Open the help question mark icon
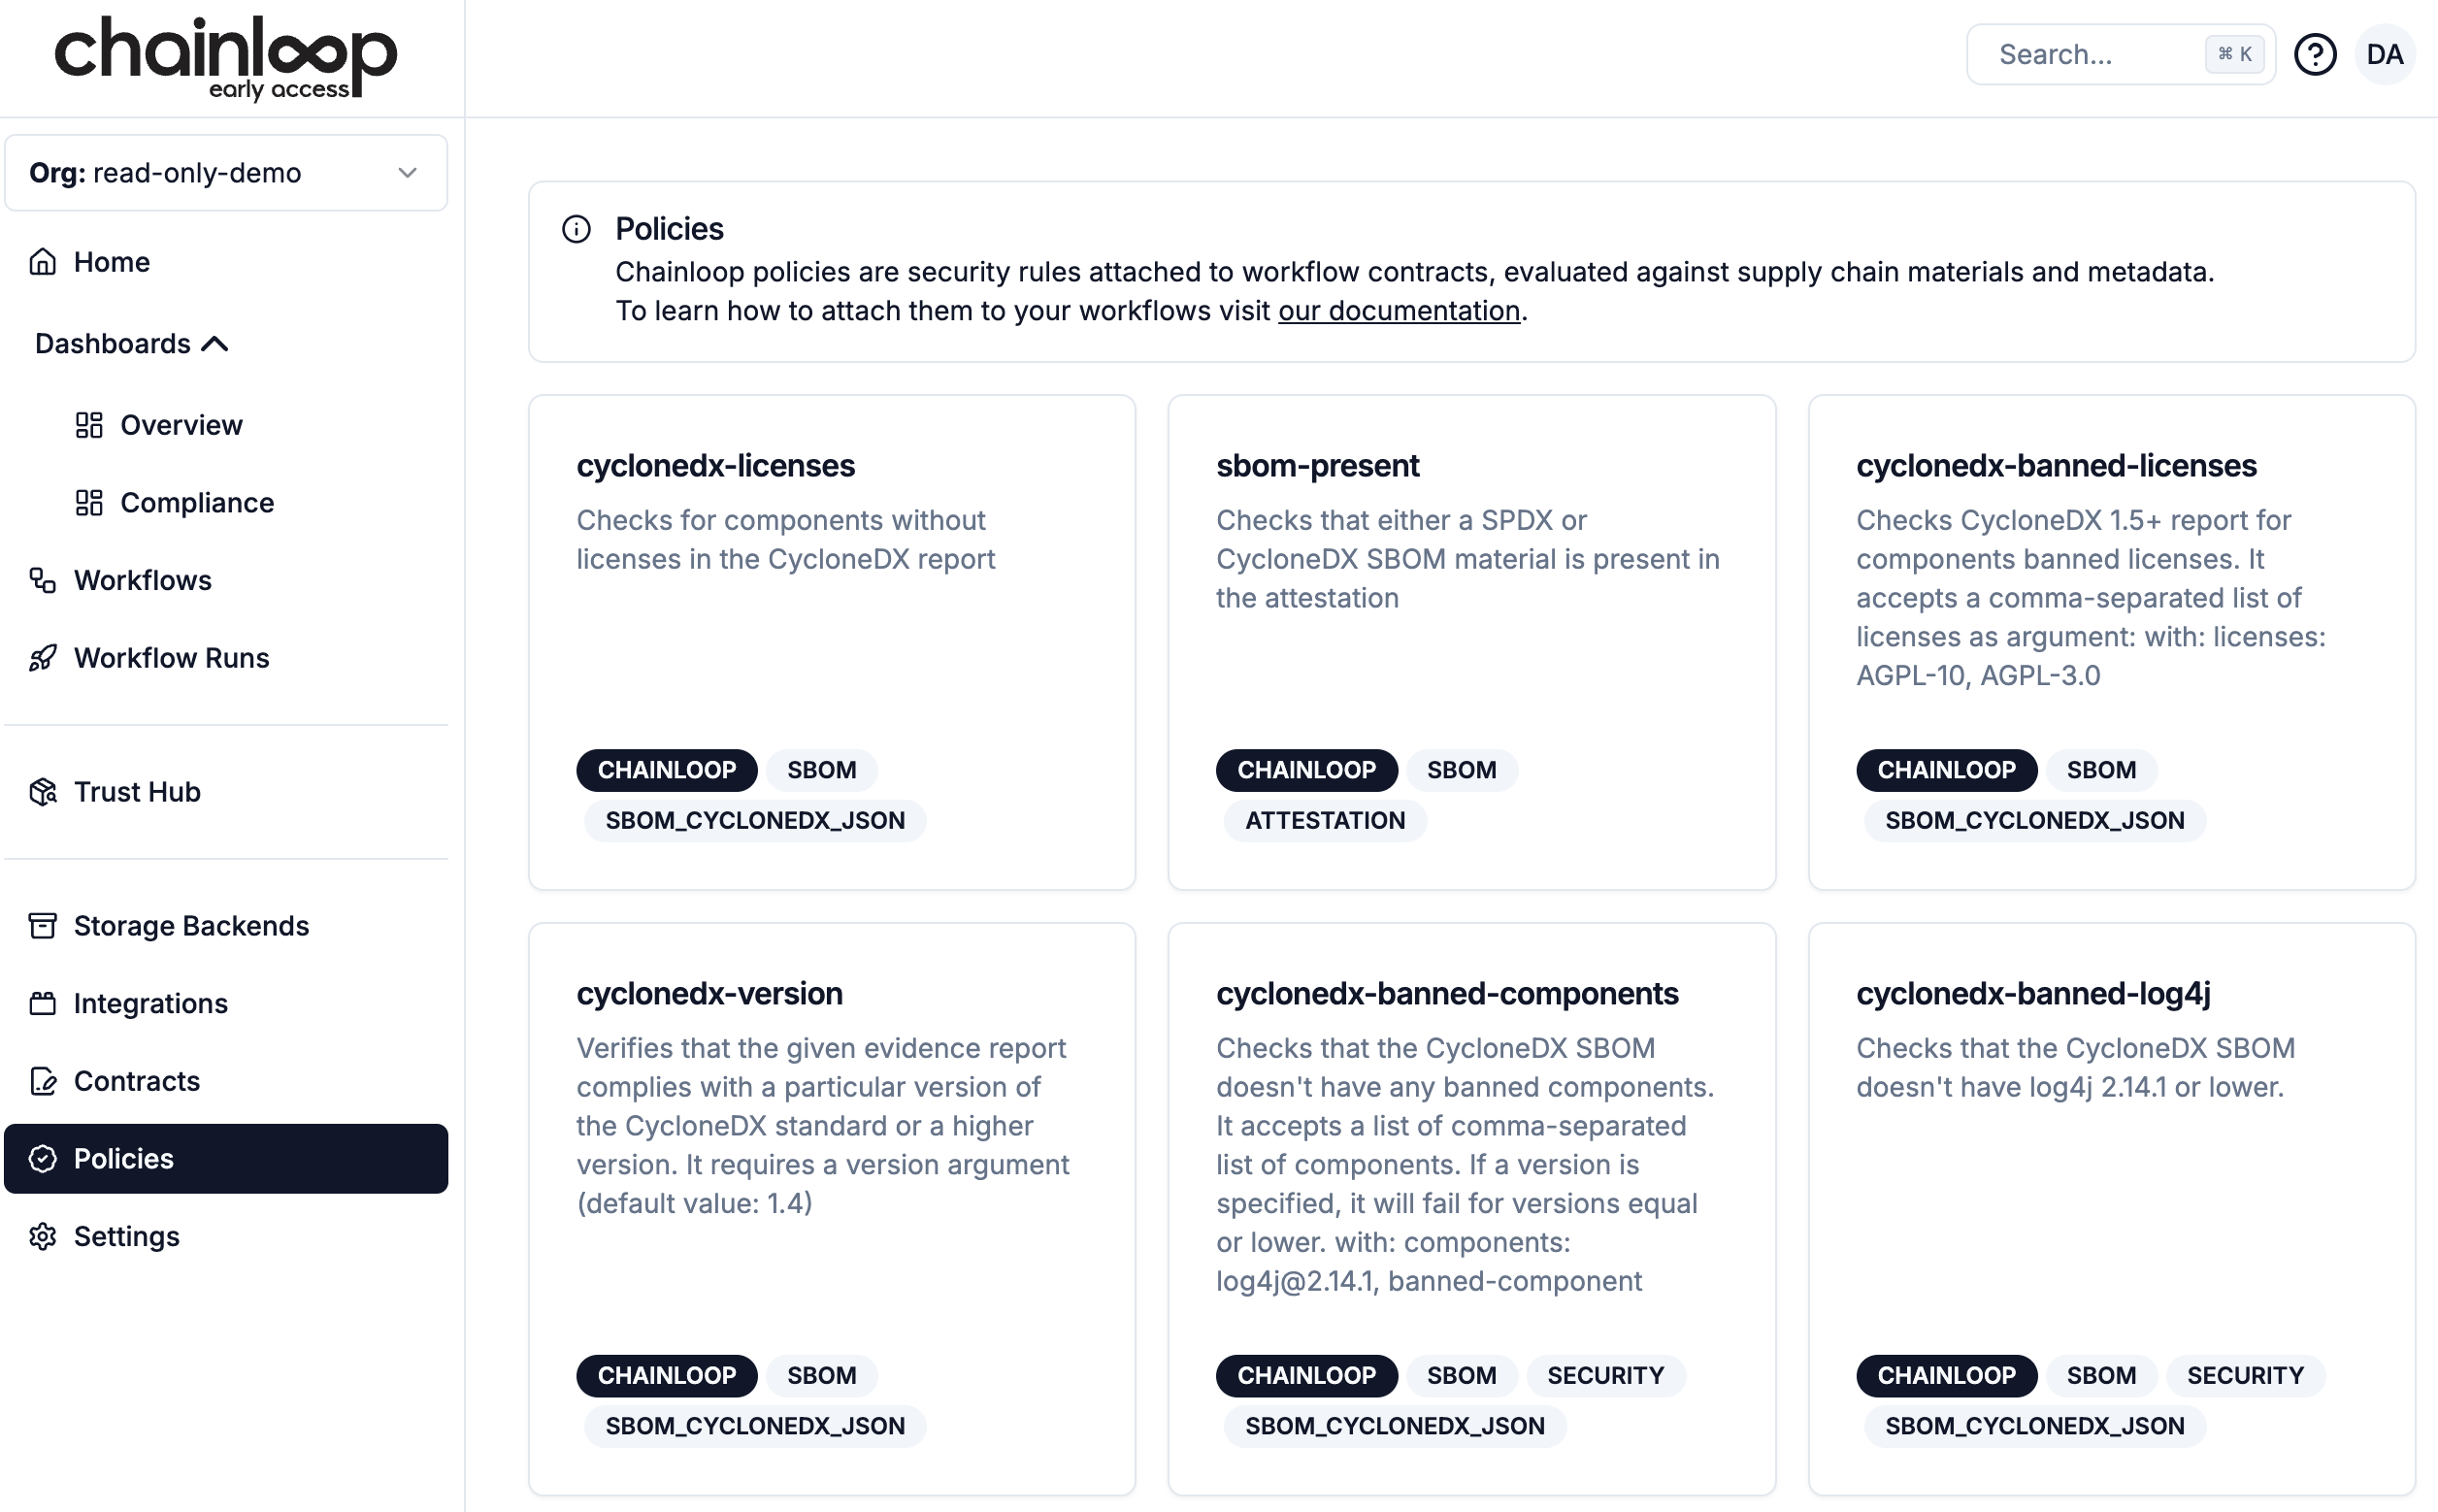 pyautogui.click(x=2314, y=55)
